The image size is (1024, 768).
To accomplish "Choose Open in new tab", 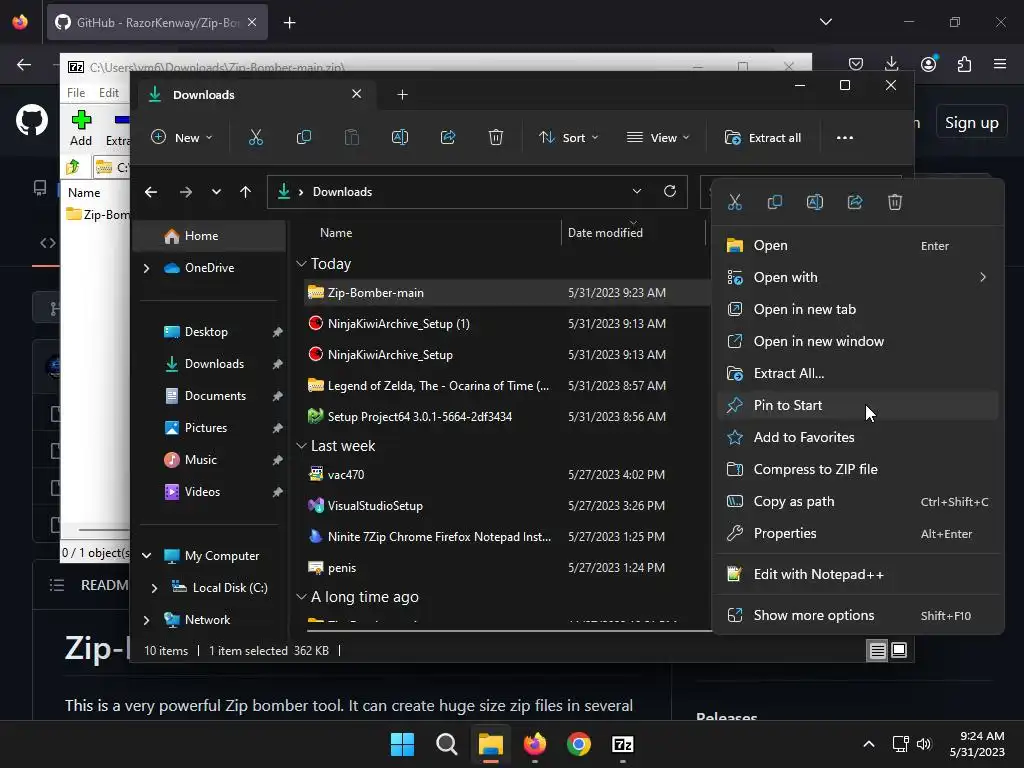I will click(x=857, y=310).
